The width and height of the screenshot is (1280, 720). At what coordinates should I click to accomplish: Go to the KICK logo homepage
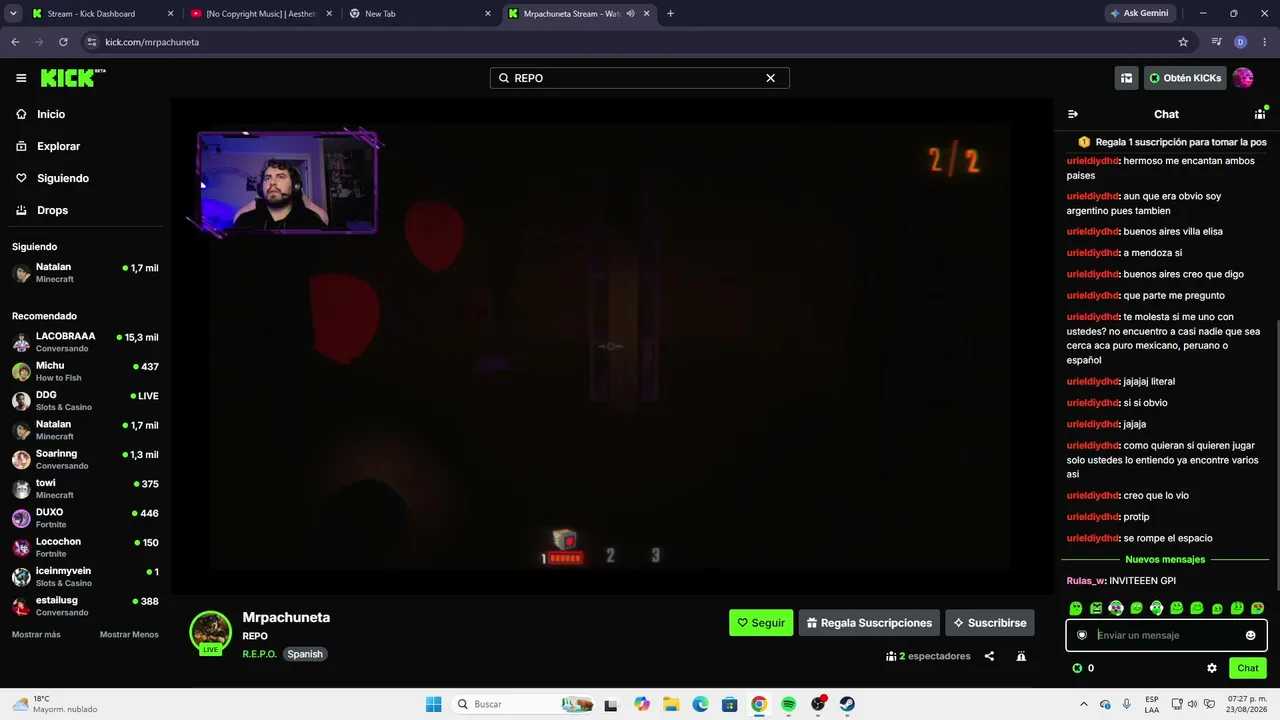click(x=73, y=78)
